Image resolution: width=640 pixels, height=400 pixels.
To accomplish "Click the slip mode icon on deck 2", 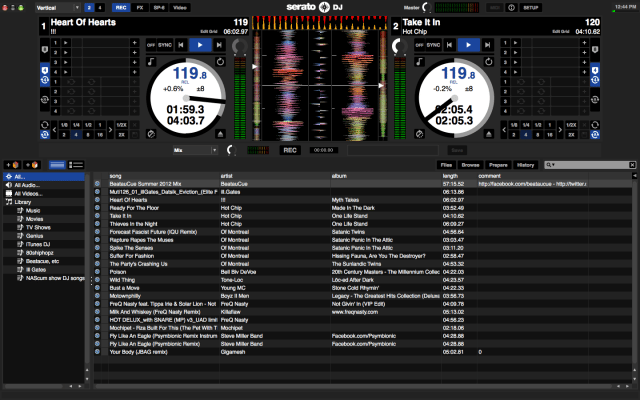I will [x=420, y=134].
